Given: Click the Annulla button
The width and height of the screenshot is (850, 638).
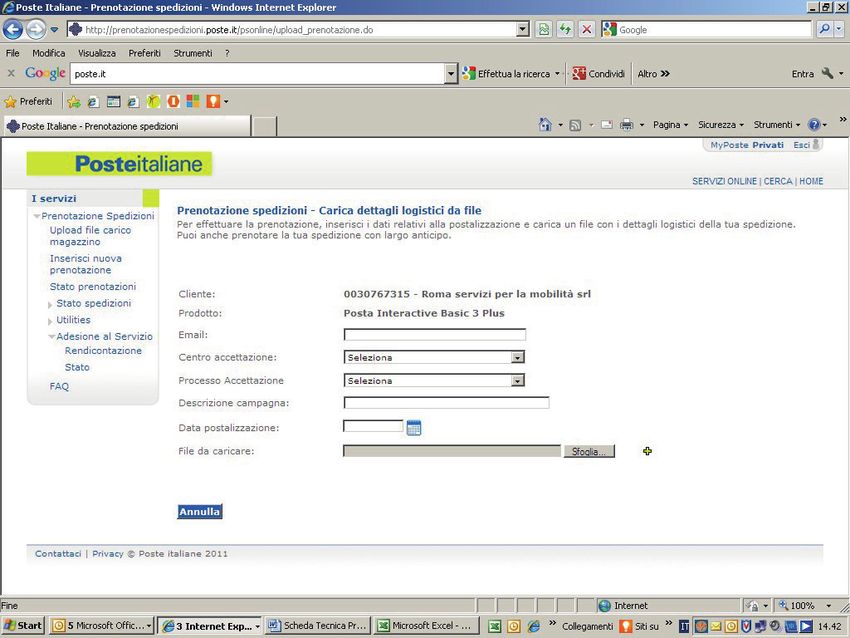Looking at the screenshot, I should coord(199,512).
